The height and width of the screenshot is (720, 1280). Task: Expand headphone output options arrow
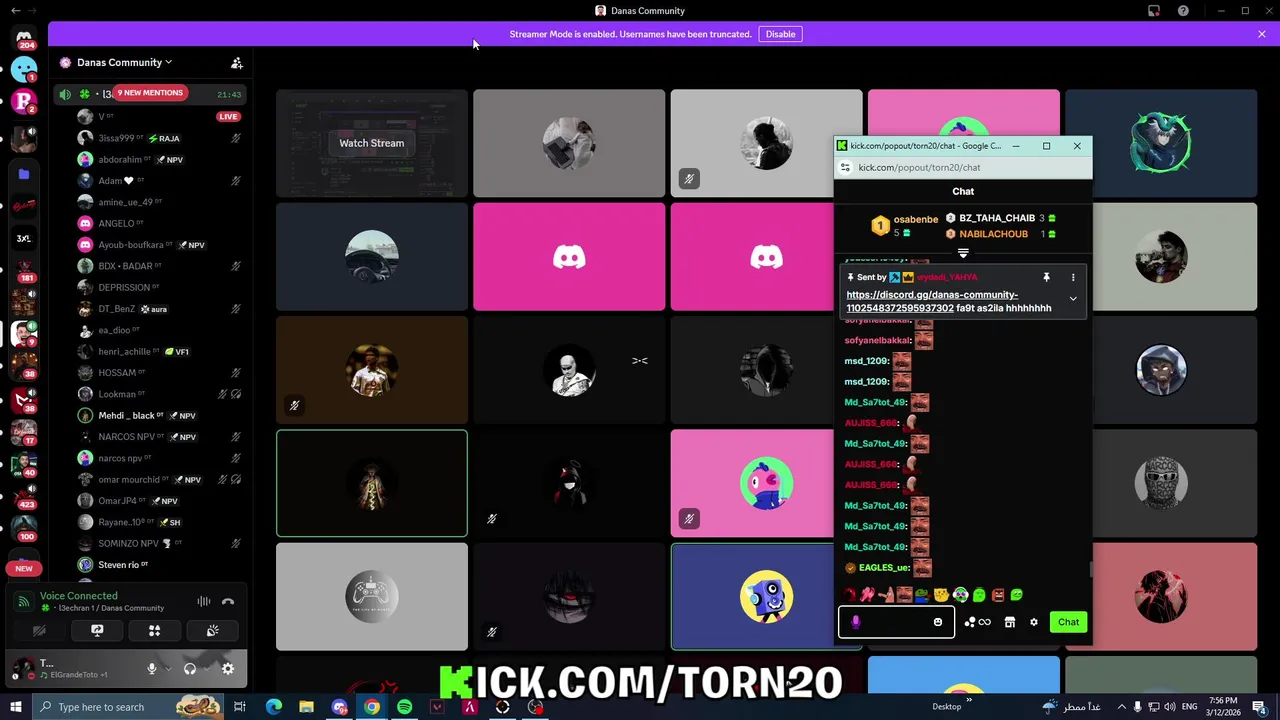205,669
